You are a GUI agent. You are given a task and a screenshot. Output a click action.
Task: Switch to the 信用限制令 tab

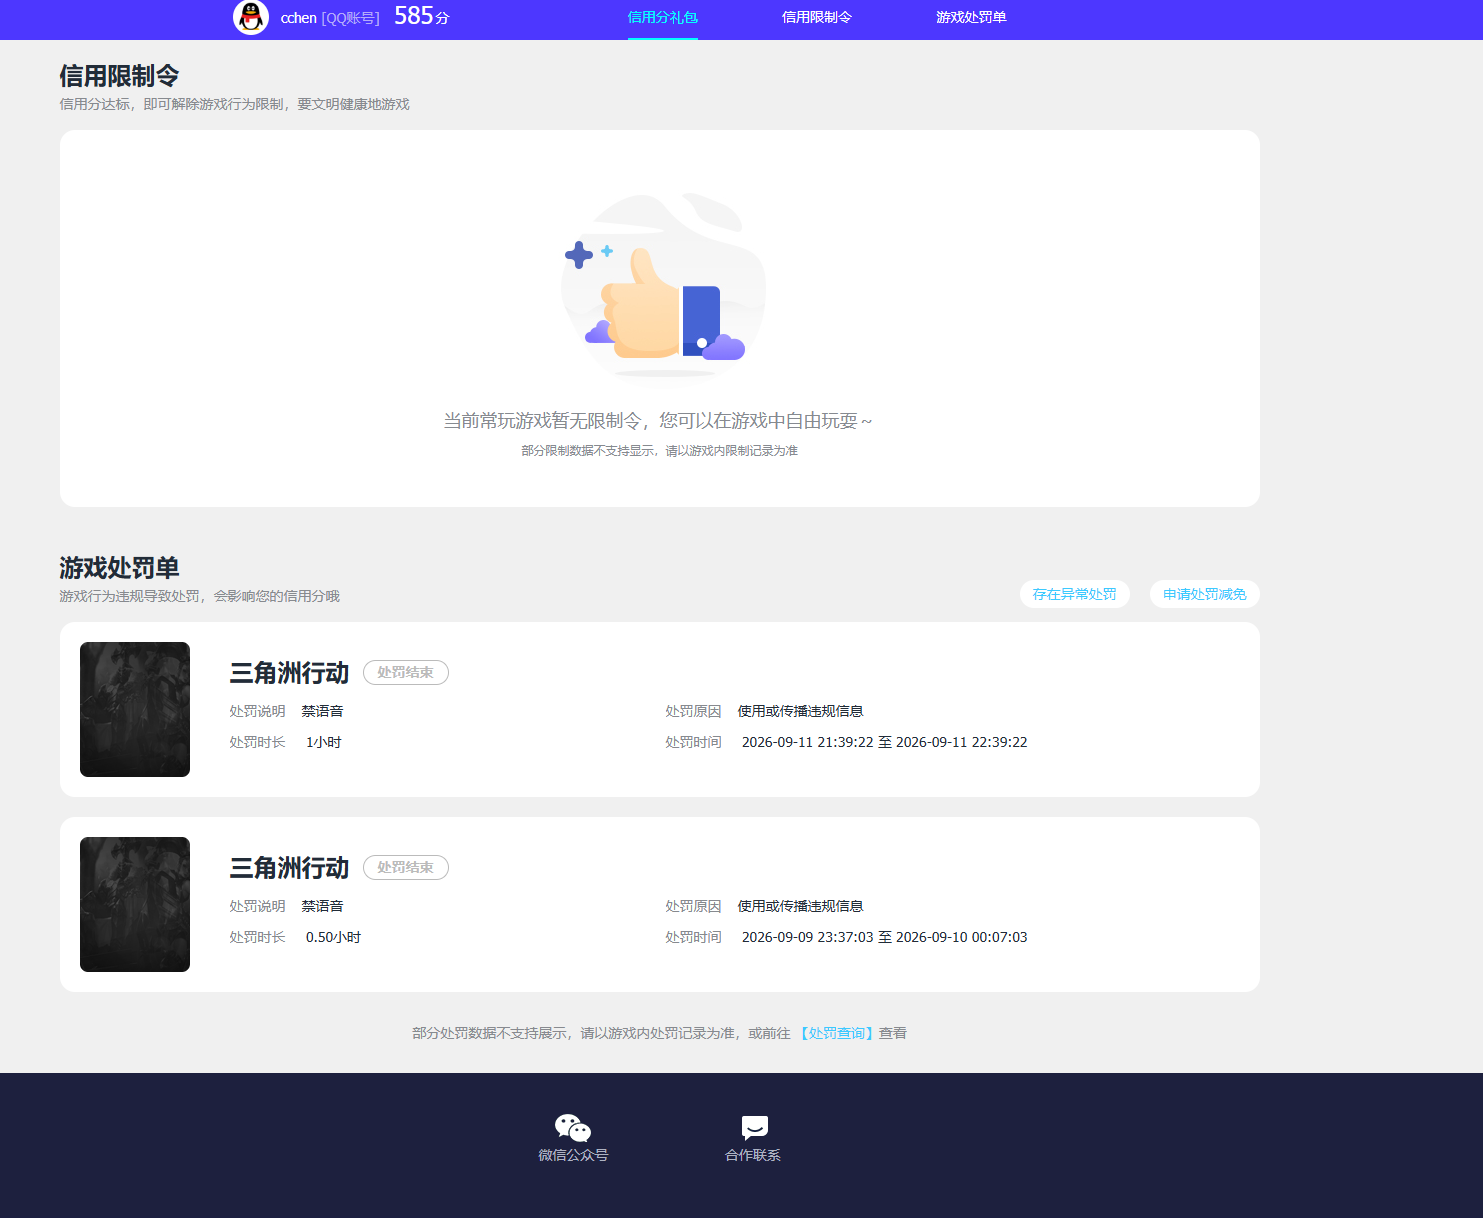pyautogui.click(x=816, y=17)
